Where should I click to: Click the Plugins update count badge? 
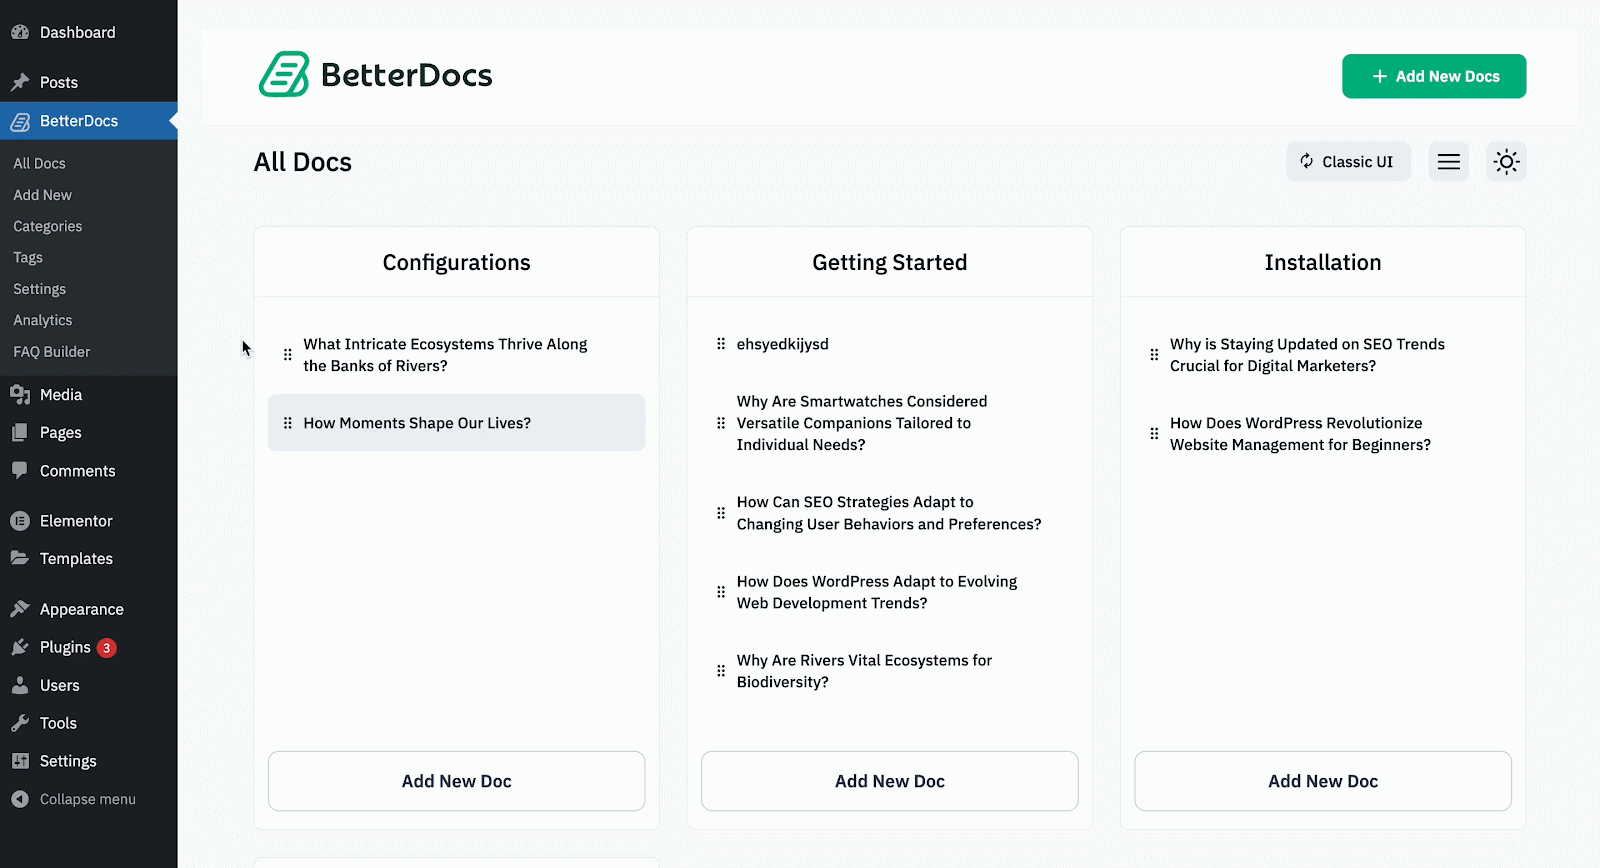coord(107,648)
